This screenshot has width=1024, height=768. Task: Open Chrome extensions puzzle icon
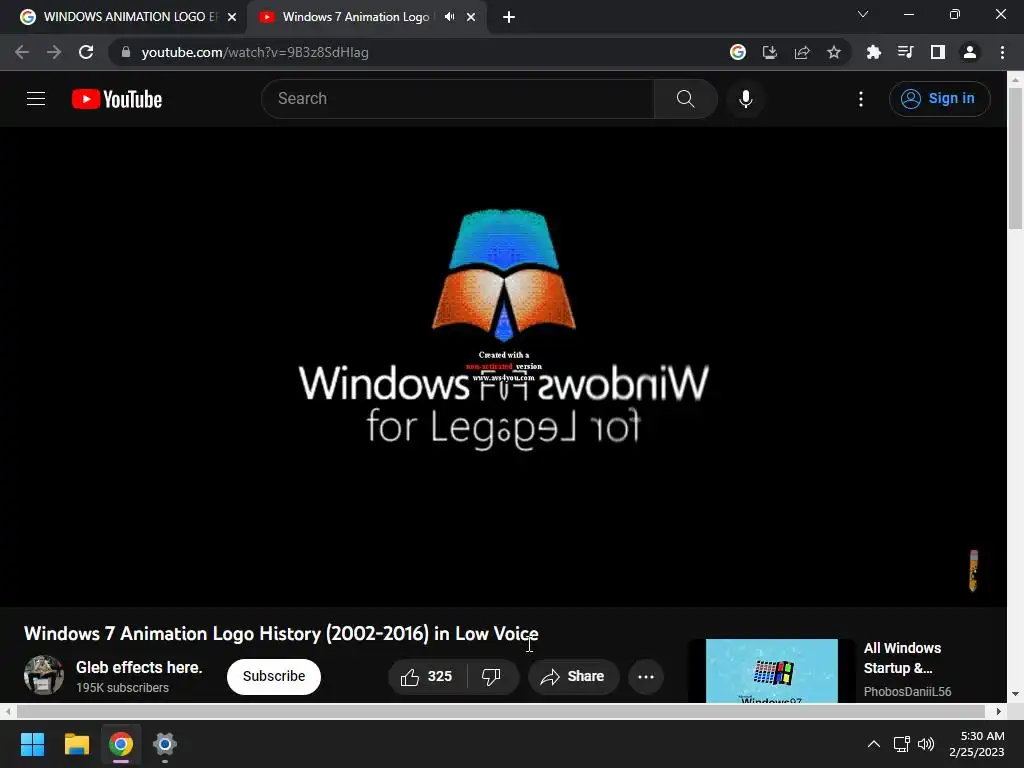(873, 52)
